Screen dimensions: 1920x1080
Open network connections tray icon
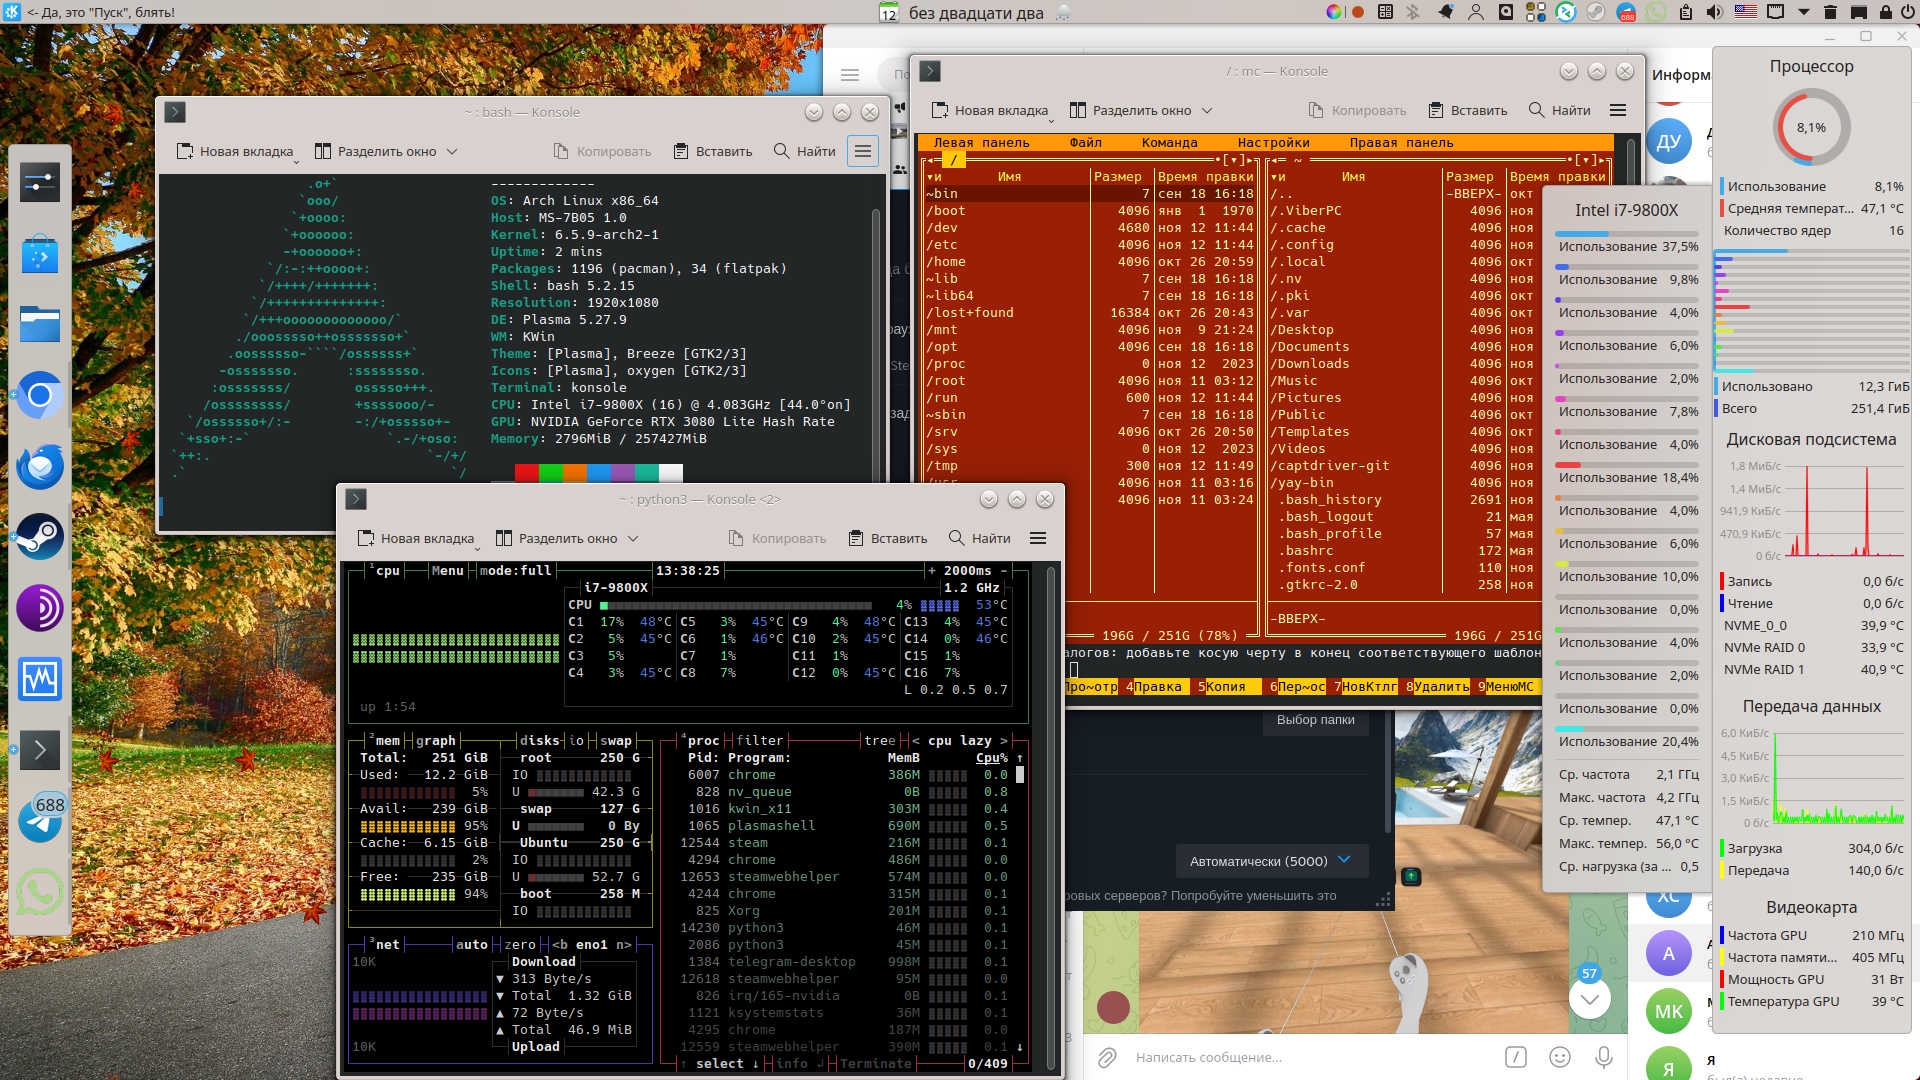1776,12
